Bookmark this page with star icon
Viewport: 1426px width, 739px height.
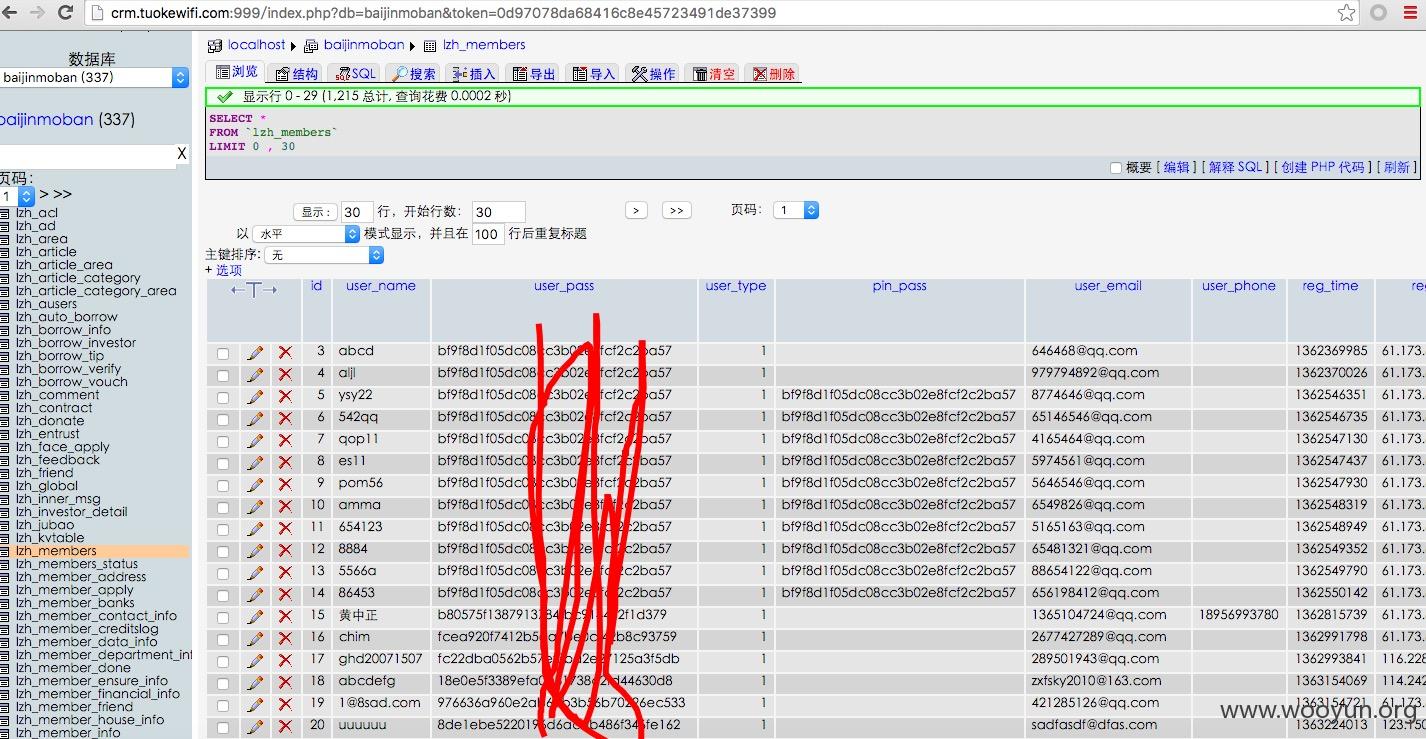(x=1347, y=13)
